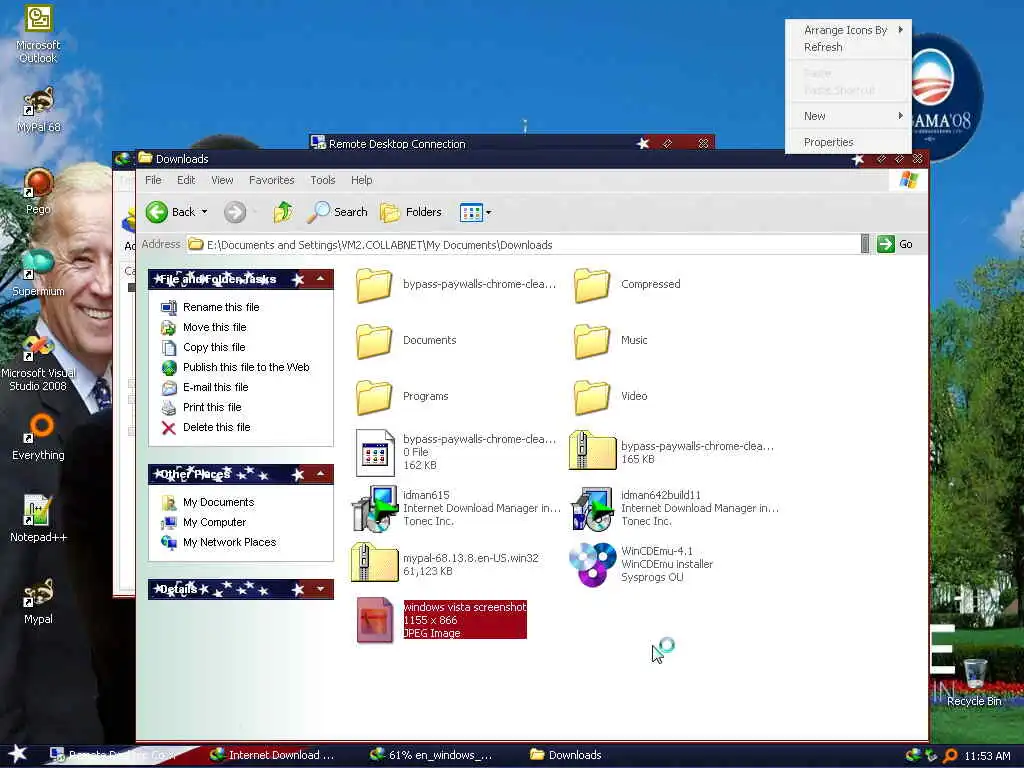Open the Help menu
1024x768 pixels.
pyautogui.click(x=362, y=180)
